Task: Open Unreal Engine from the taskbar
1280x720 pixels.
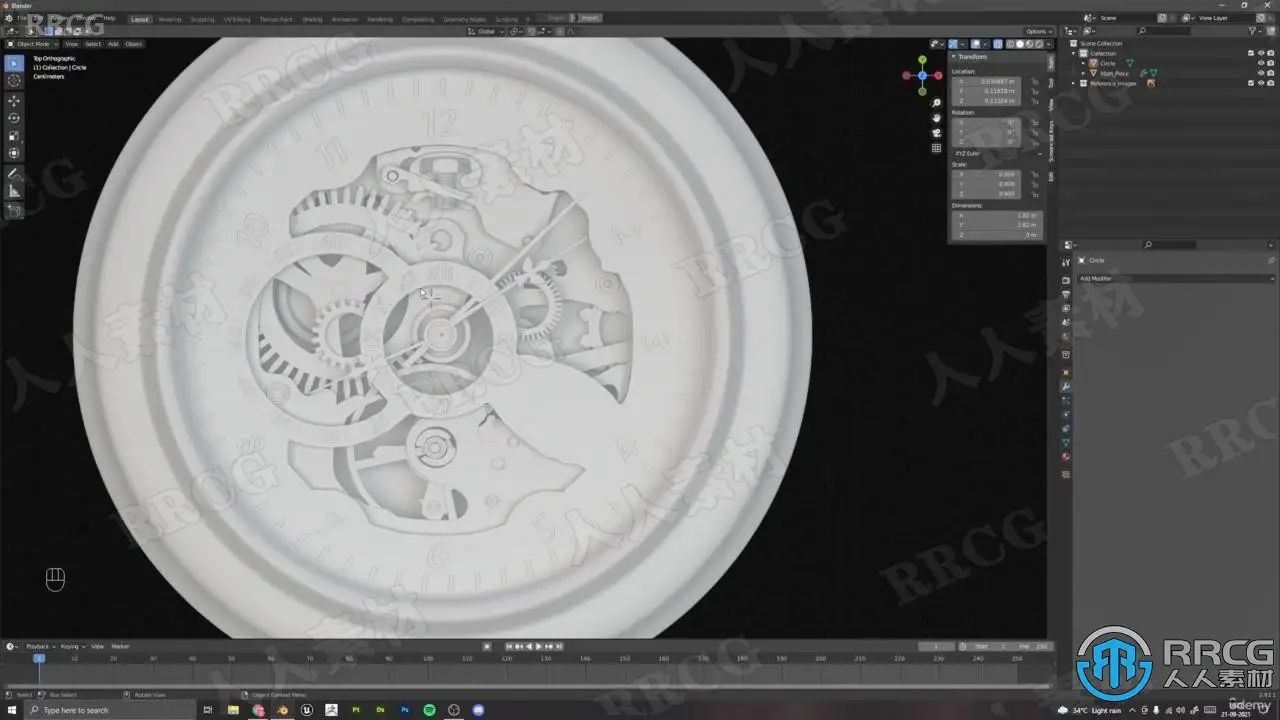Action: click(x=307, y=710)
